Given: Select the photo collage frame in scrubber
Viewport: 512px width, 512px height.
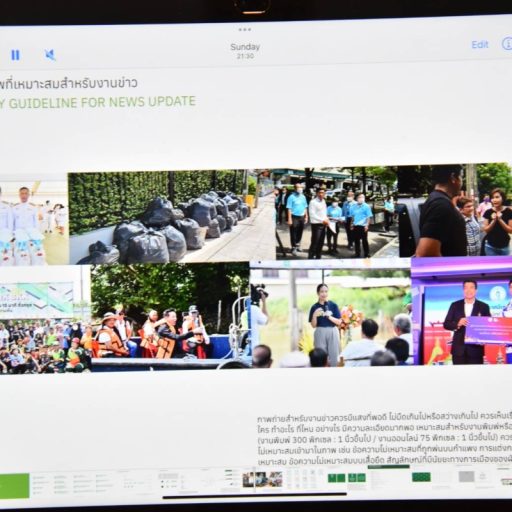Looking at the screenshot, I should tap(262, 479).
